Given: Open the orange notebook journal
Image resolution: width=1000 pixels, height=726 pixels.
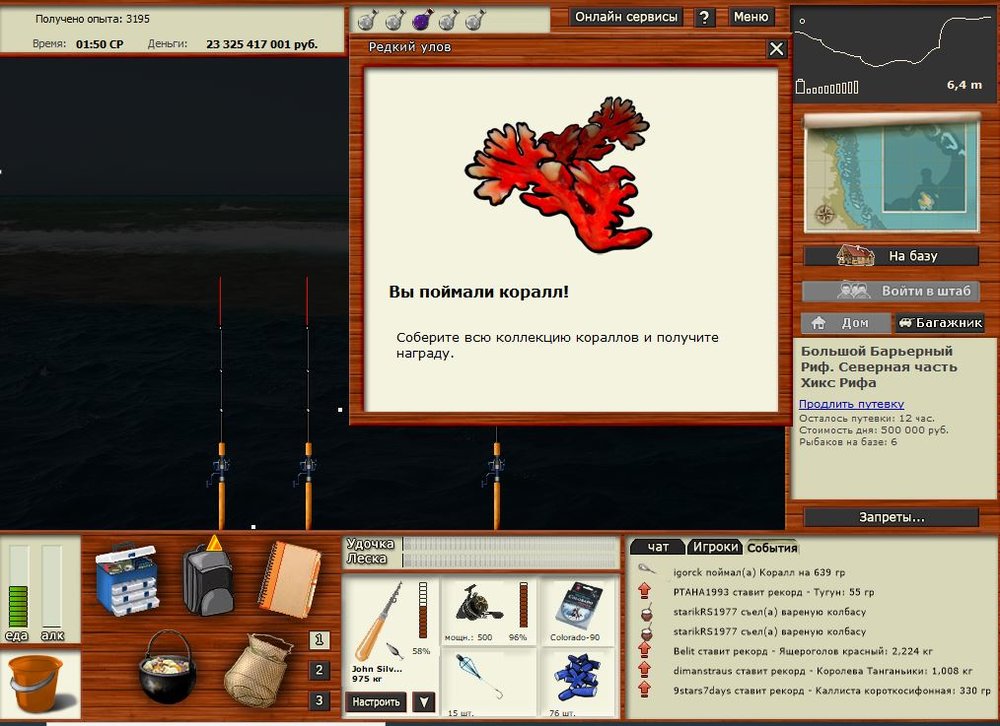Looking at the screenshot, I should coord(290,578).
